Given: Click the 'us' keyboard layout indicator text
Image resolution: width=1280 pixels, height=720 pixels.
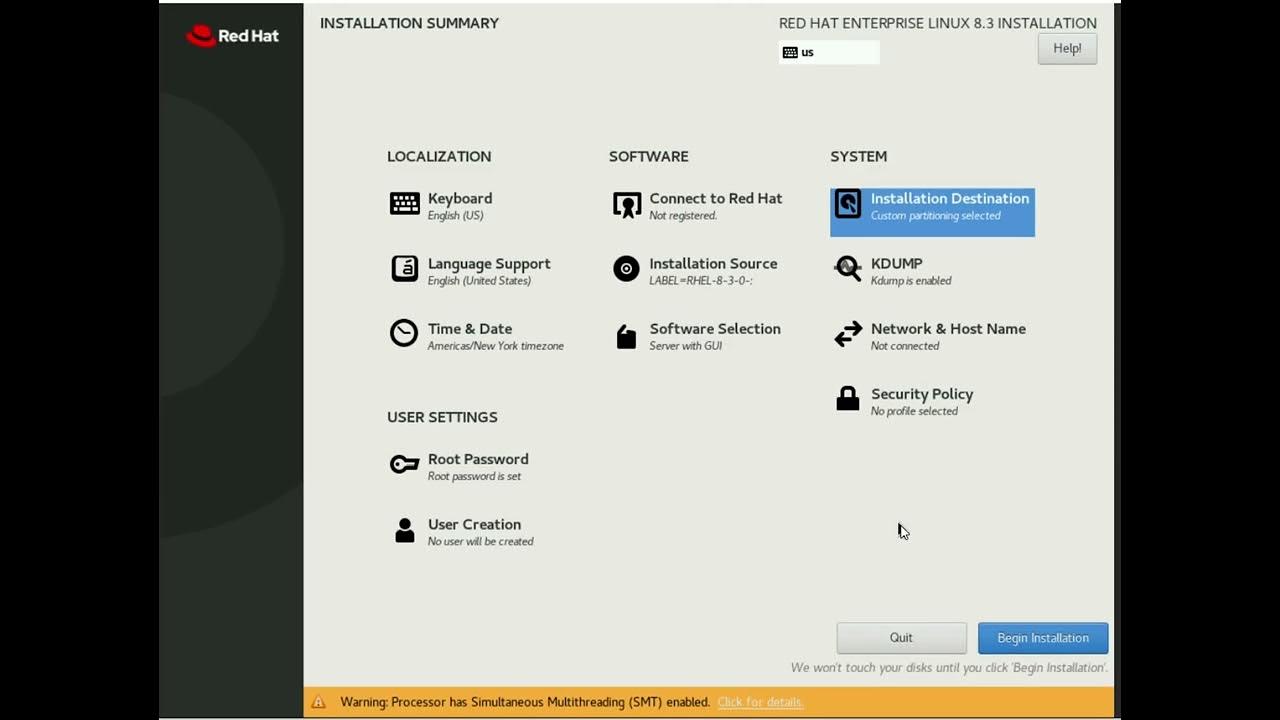Looking at the screenshot, I should point(807,52).
